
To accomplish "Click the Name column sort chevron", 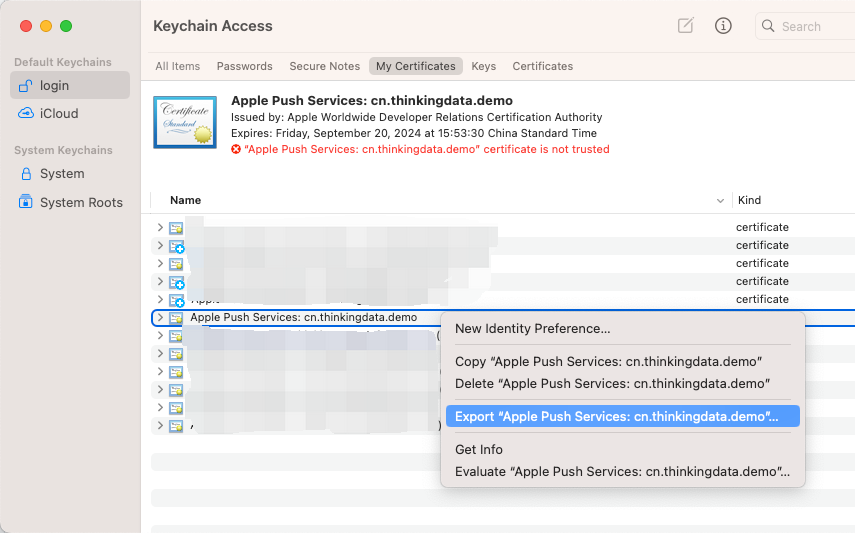I will click(720, 201).
